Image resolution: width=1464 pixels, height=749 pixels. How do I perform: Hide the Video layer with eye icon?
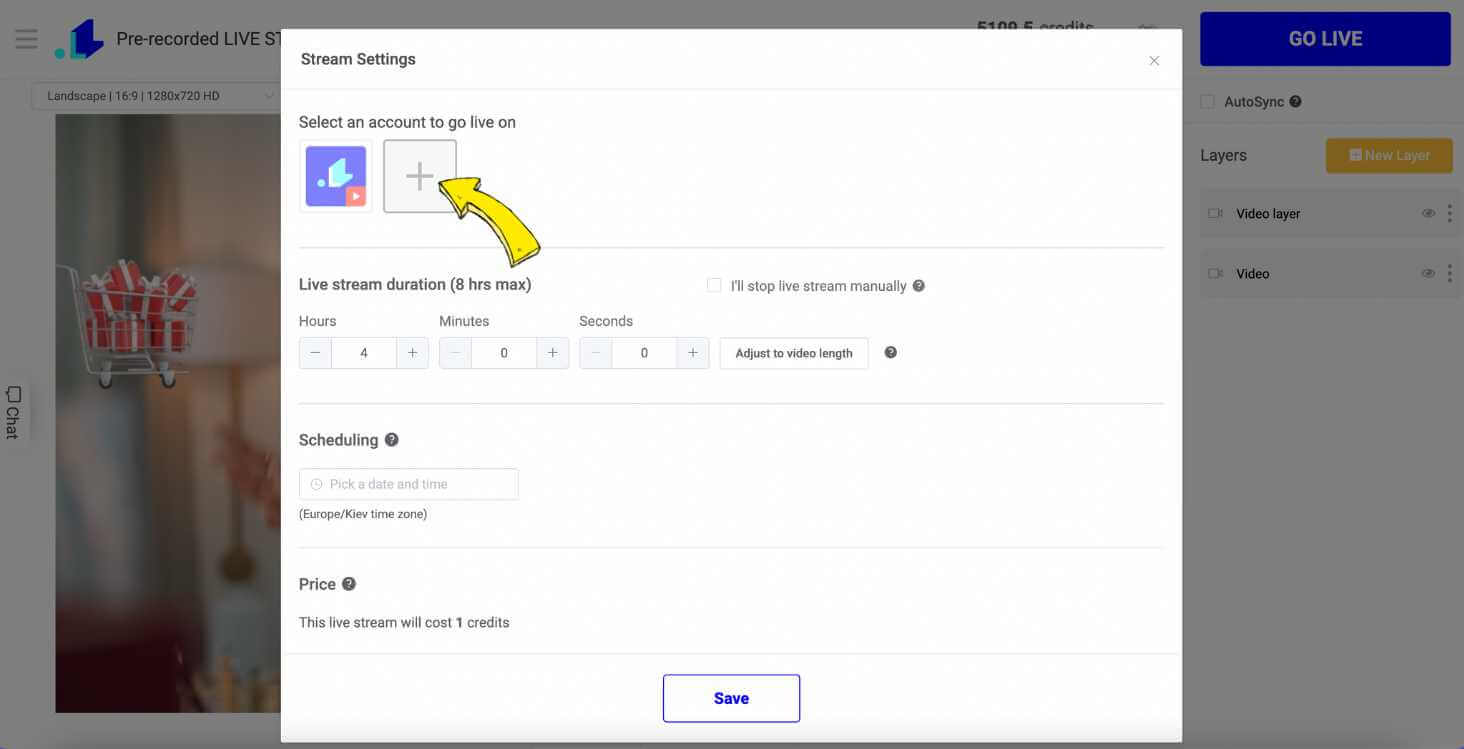(x=1428, y=214)
